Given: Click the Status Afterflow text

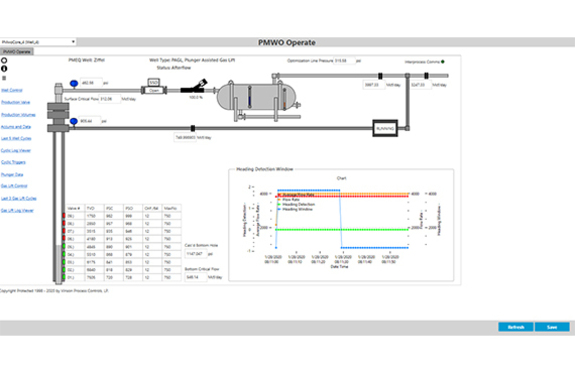Looking at the screenshot, I should click(x=174, y=68).
